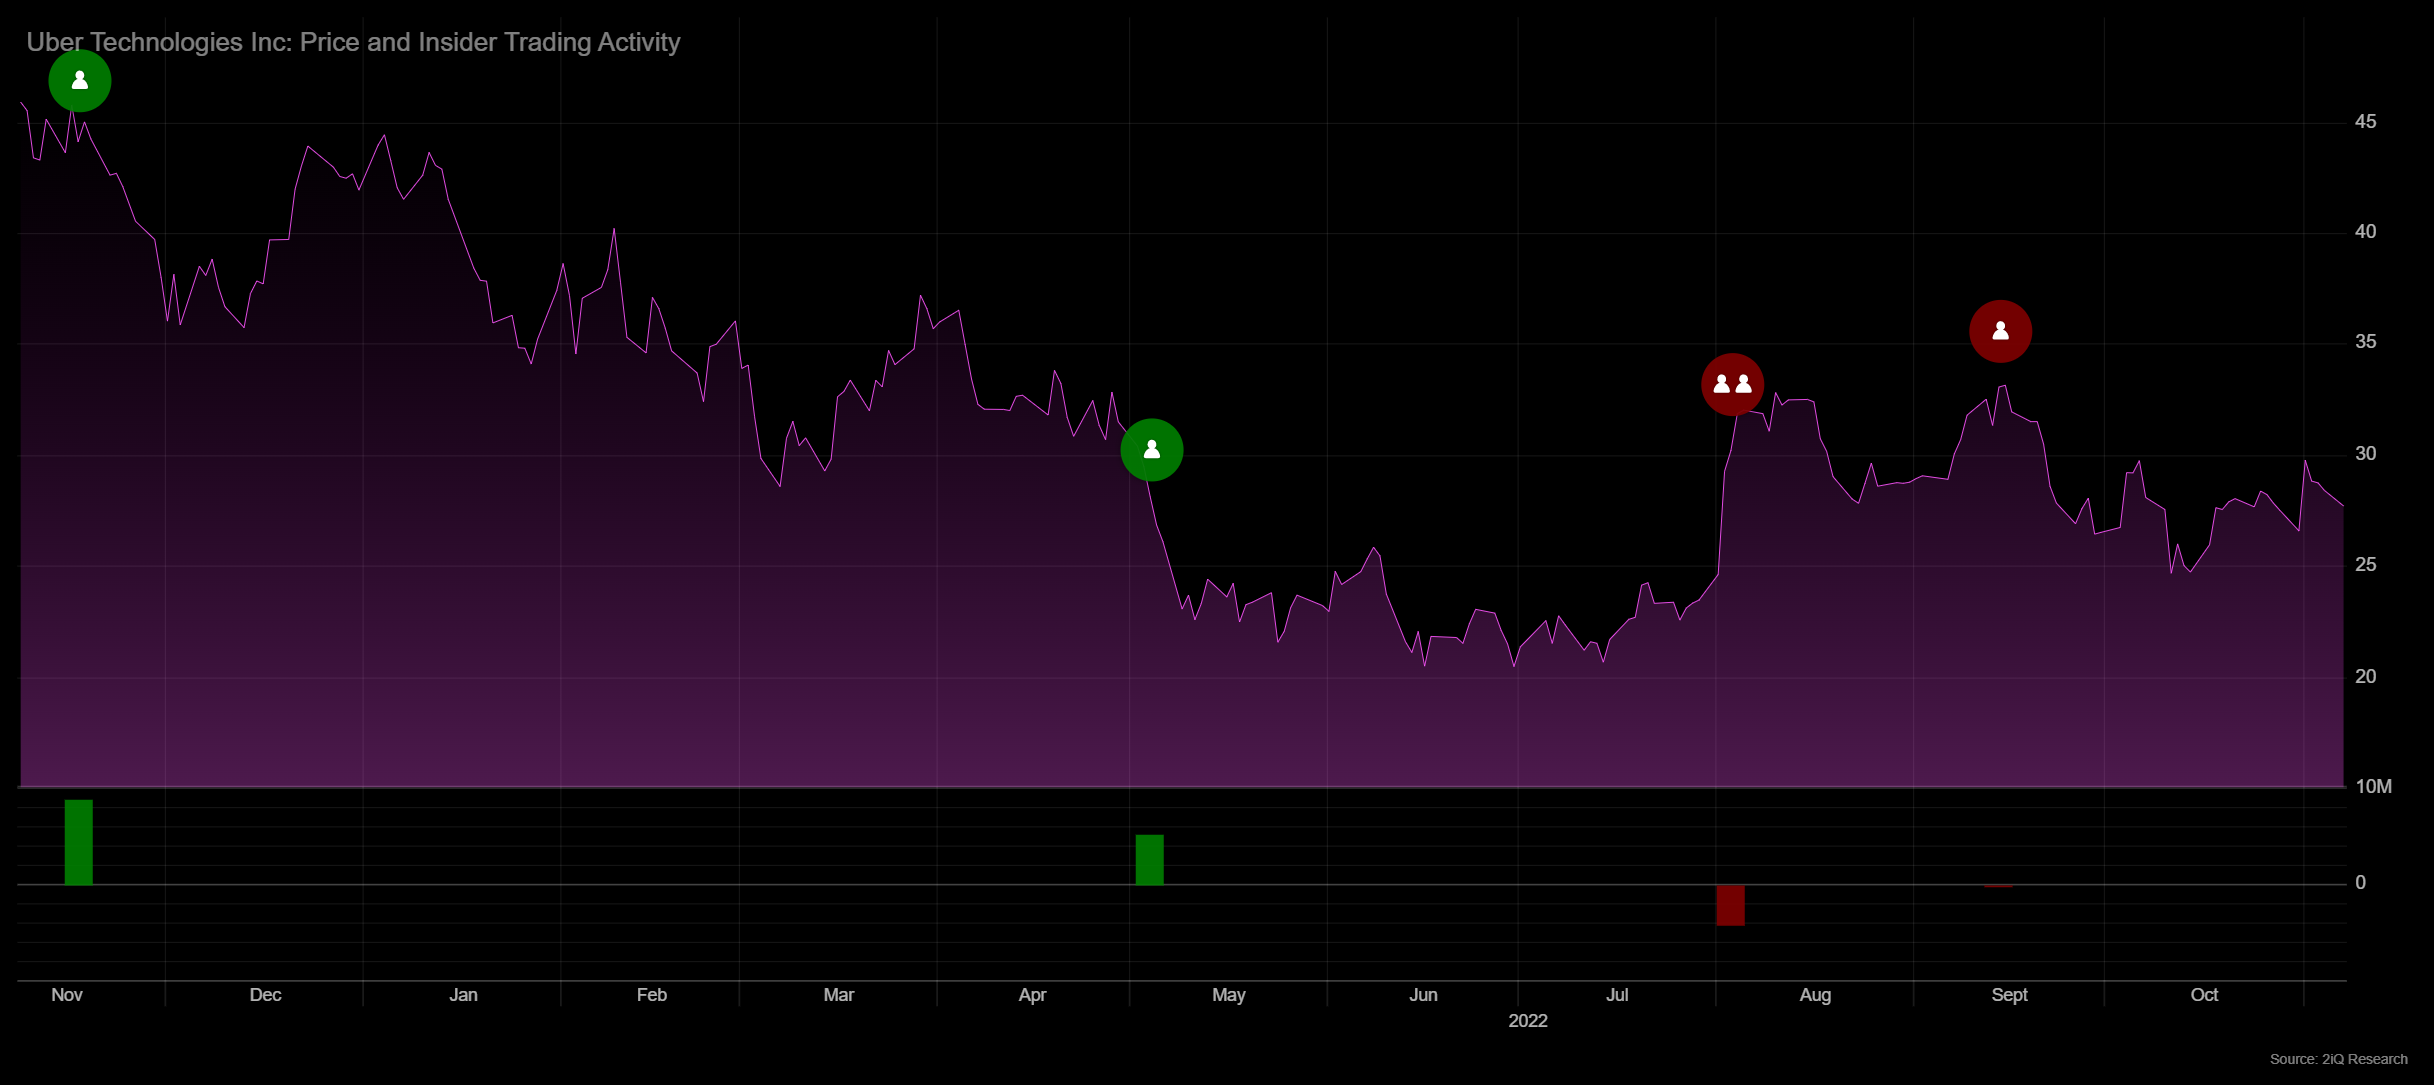The image size is (2434, 1085).
Task: Click the tall green volume bar in November
Action: [x=79, y=842]
